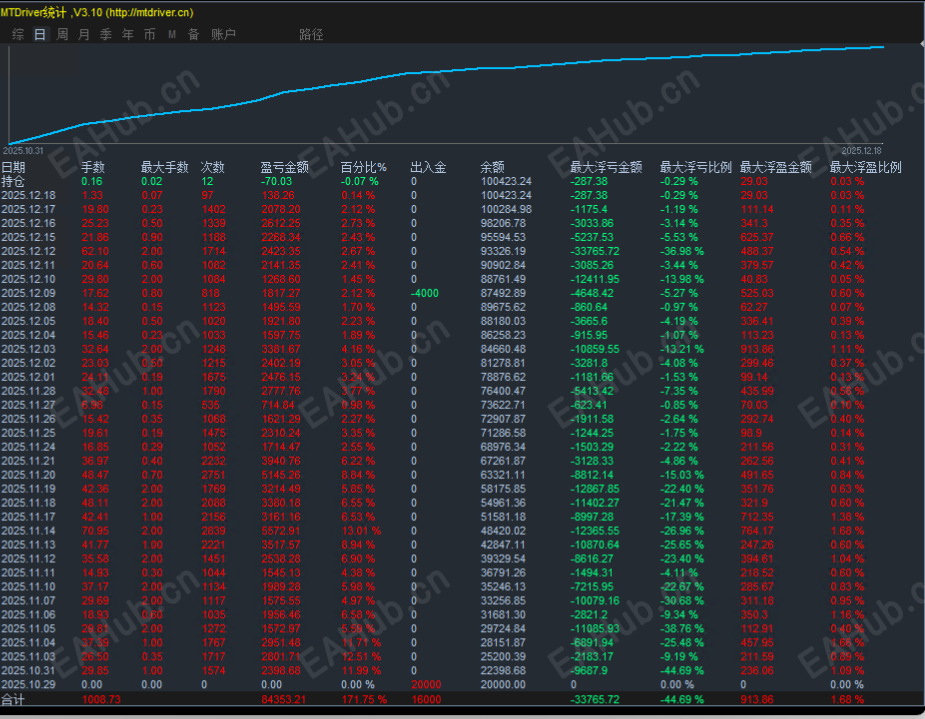Click the 日期 column header
925x719 pixels.
(x=13, y=168)
